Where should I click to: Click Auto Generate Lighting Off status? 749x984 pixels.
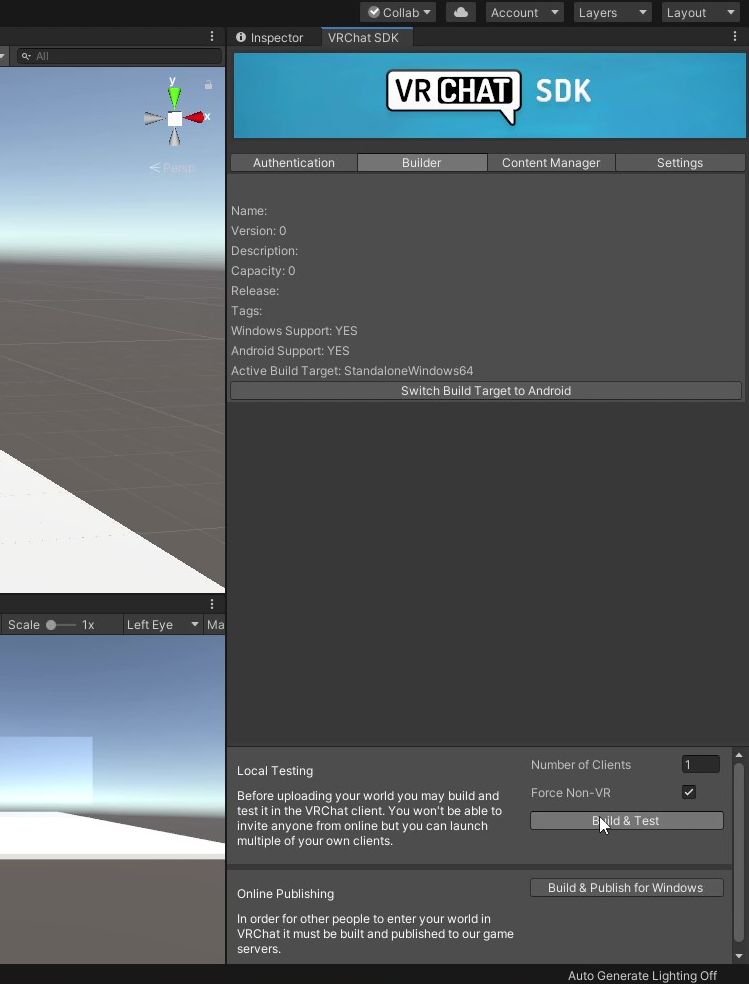(x=642, y=975)
